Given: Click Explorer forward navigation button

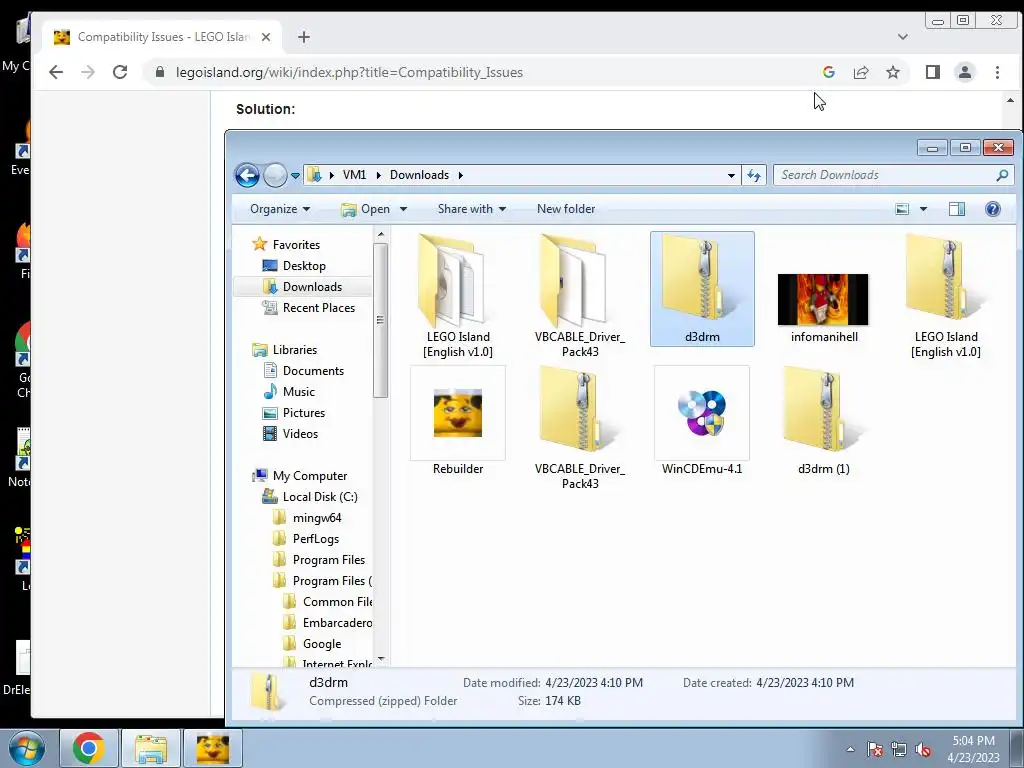Looking at the screenshot, I should (275, 175).
